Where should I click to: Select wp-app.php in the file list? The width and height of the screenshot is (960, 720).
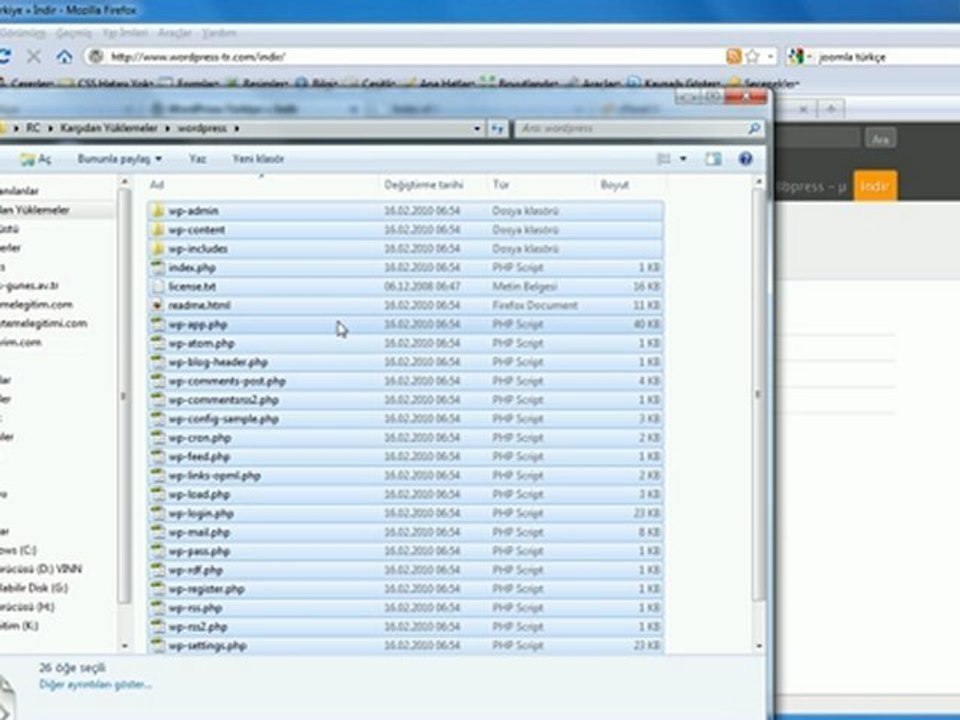tap(405, 324)
